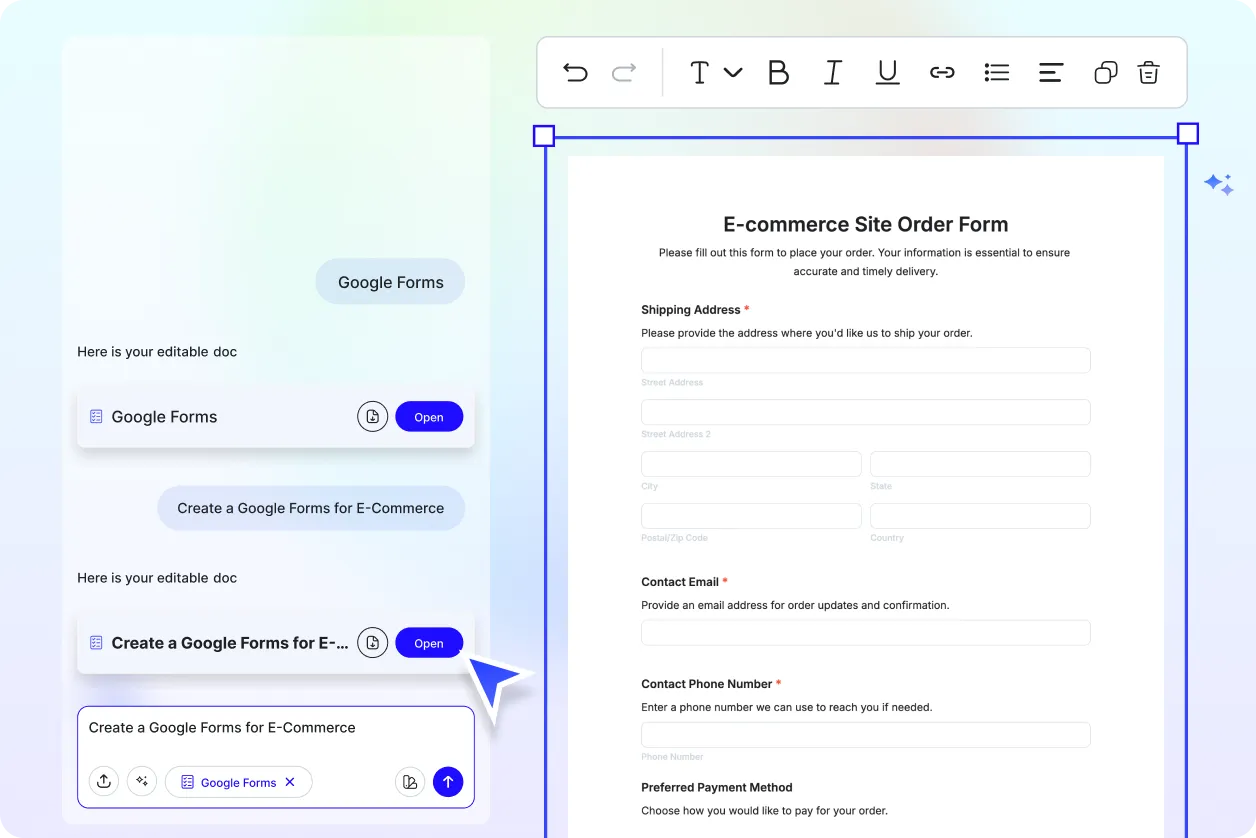Open the Google Forms editable doc
Image resolution: width=1256 pixels, height=838 pixels.
(429, 416)
